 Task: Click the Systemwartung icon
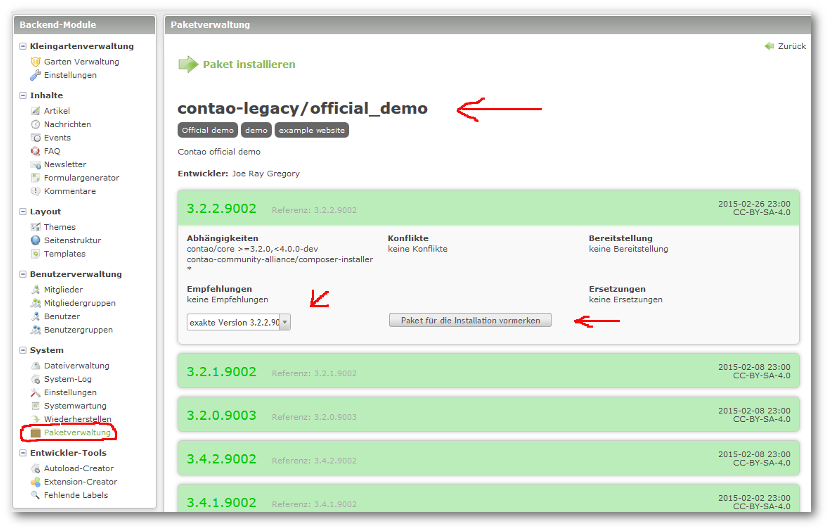coord(35,406)
